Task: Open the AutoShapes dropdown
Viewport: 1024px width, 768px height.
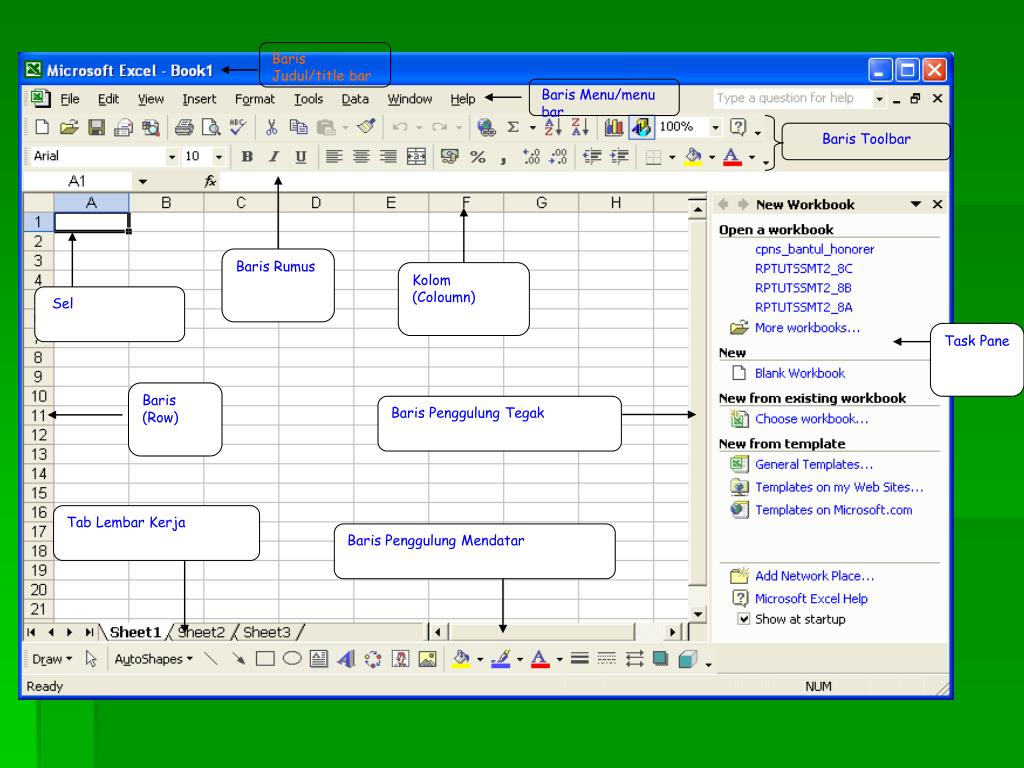Action: [x=153, y=659]
